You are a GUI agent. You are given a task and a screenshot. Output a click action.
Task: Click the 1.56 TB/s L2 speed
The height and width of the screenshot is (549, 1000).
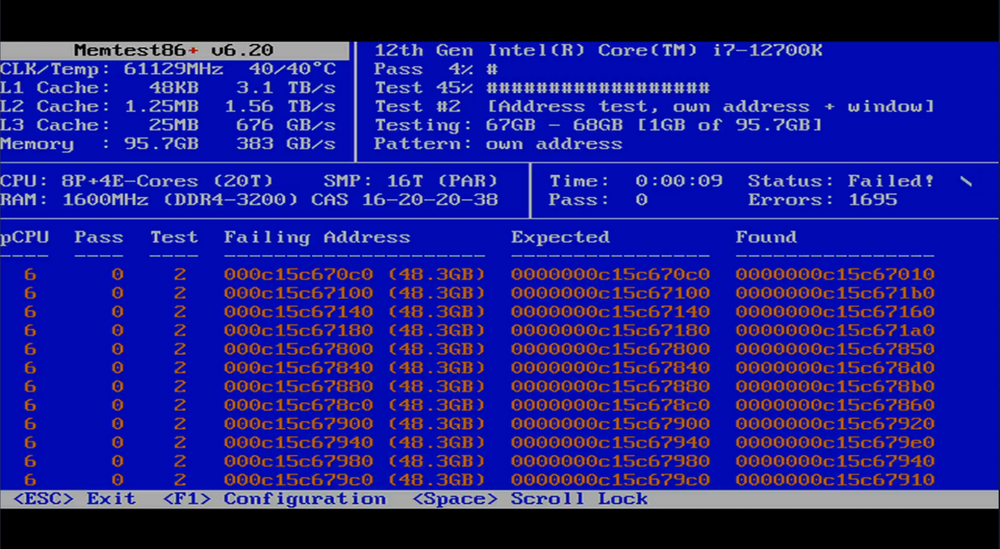pyautogui.click(x=279, y=106)
